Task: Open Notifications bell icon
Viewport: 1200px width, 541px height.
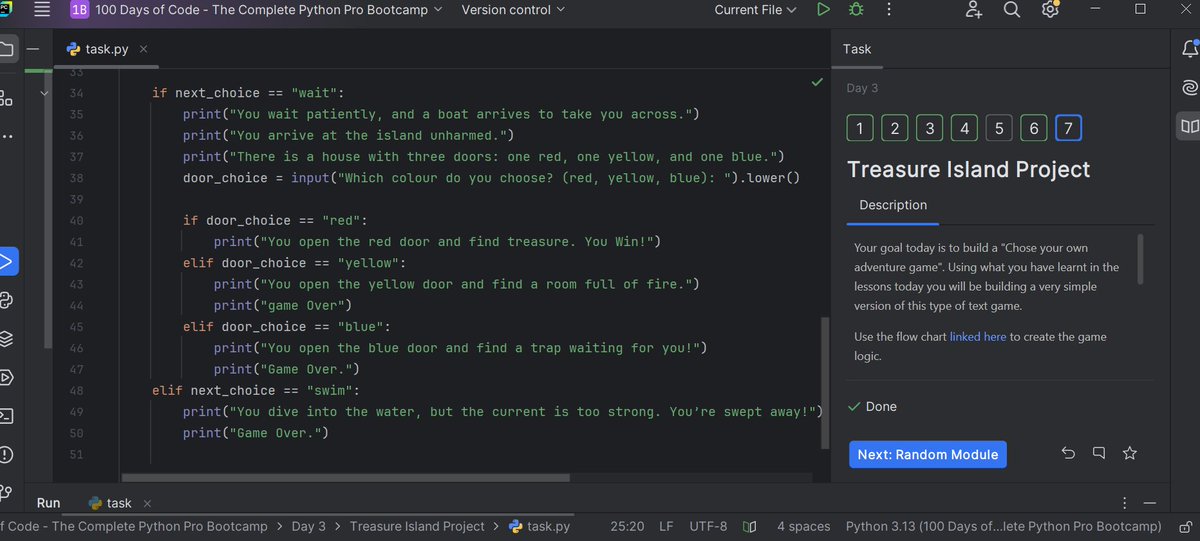Action: (1189, 49)
